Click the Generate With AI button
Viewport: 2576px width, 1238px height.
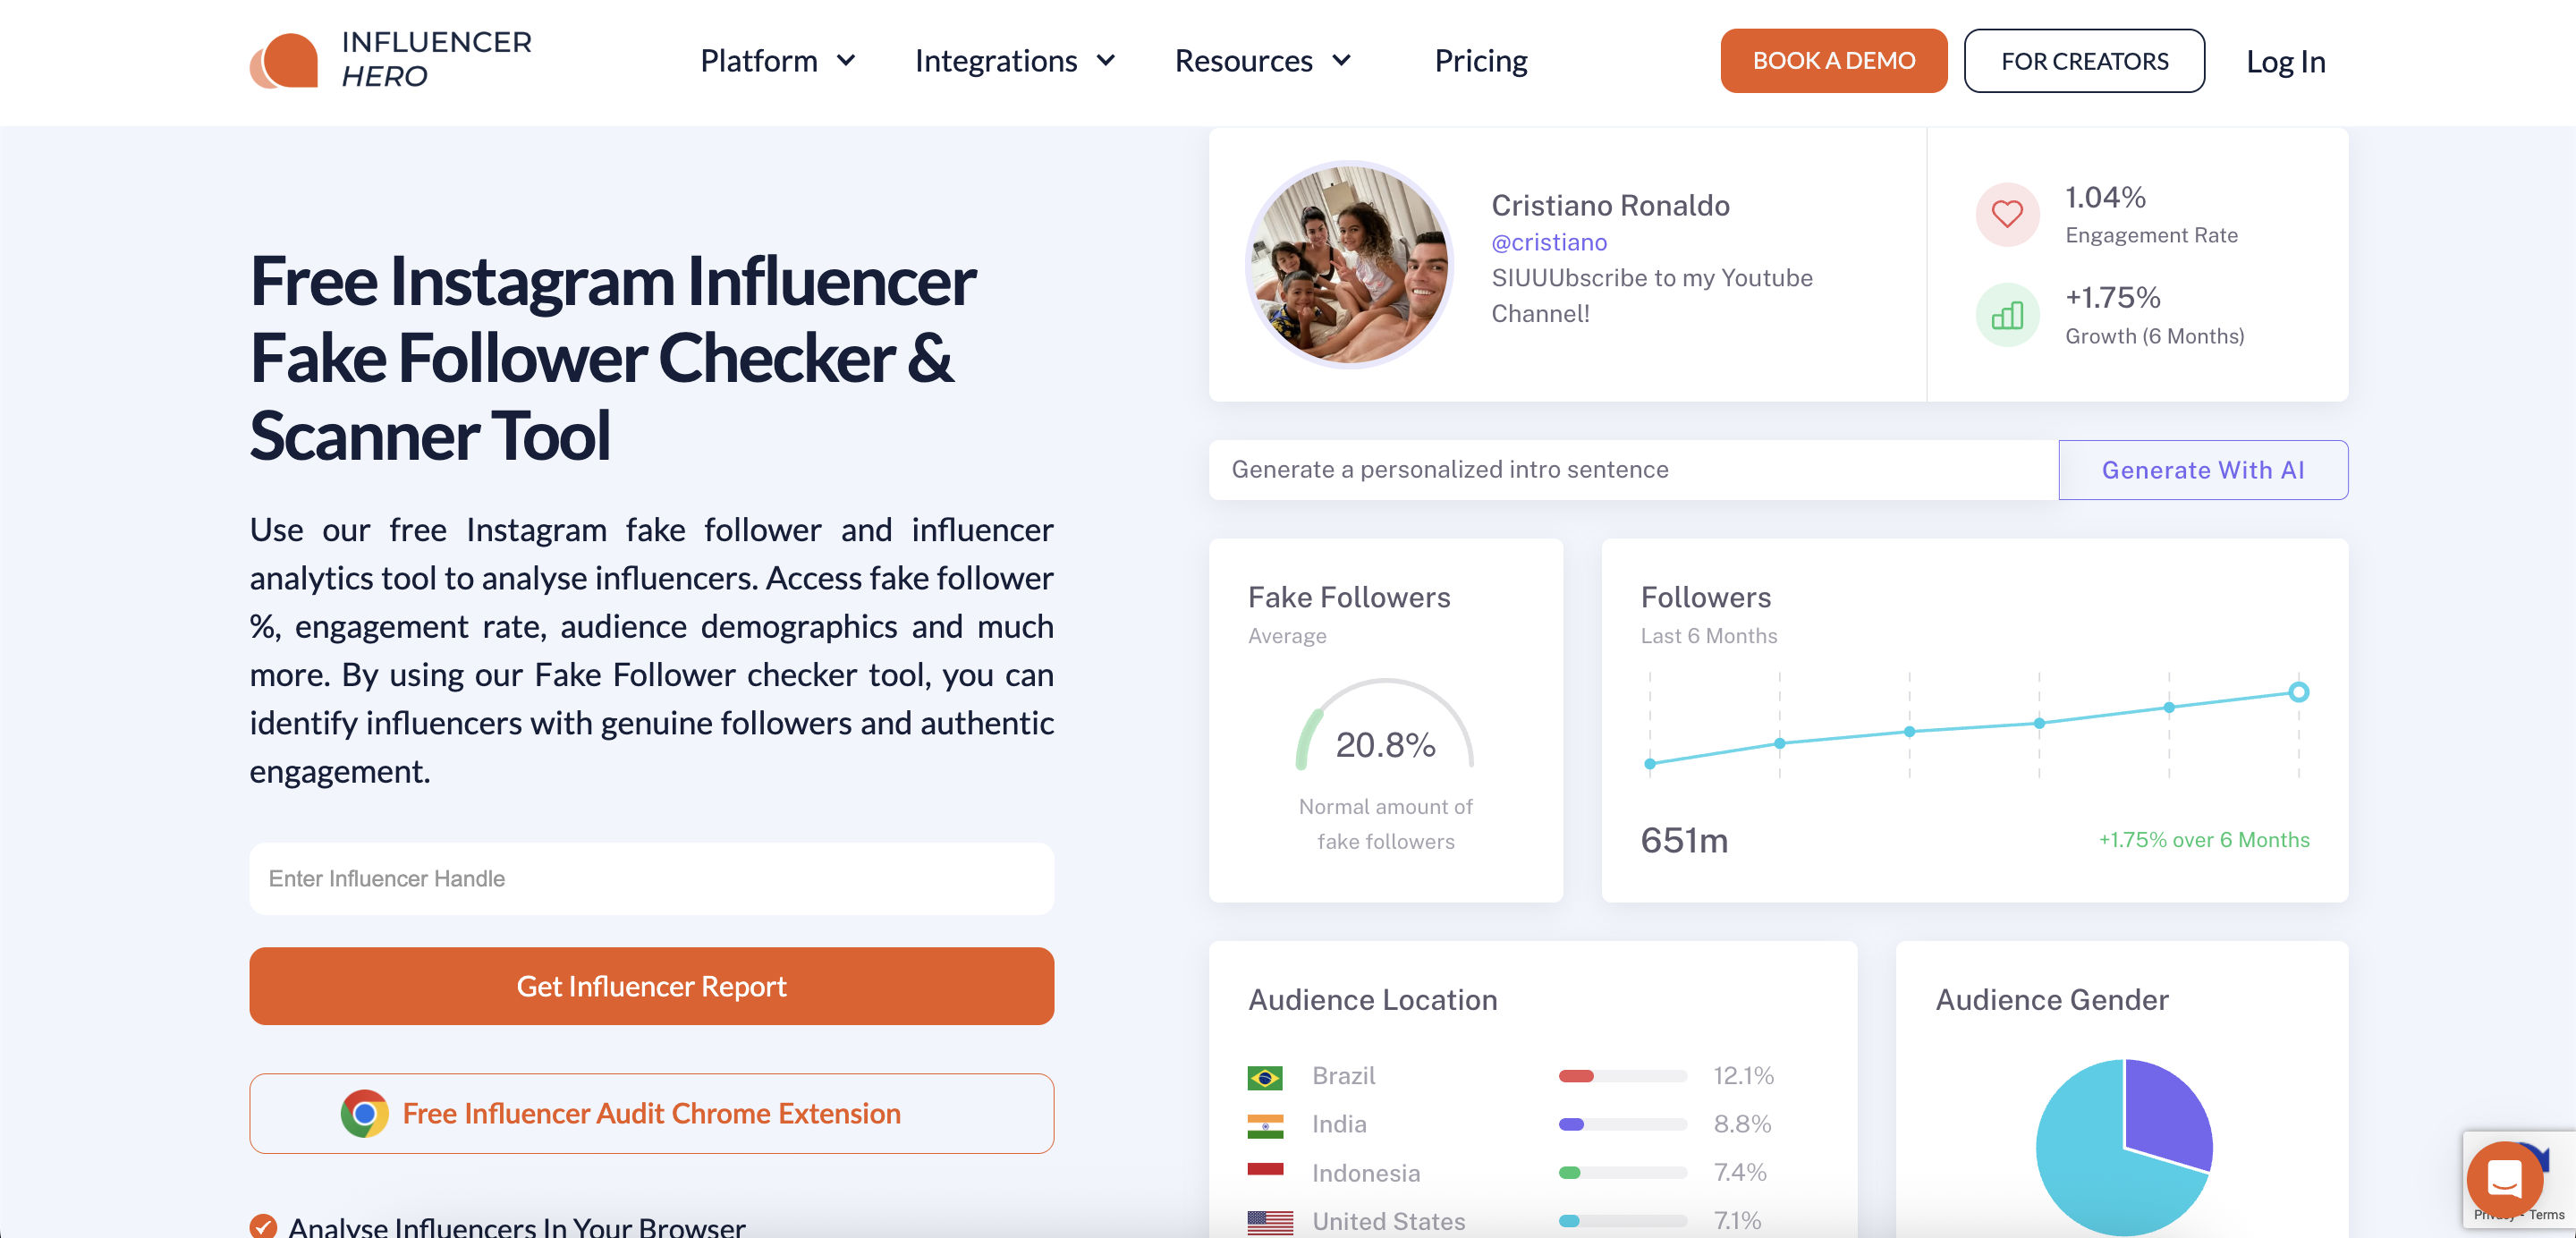click(2202, 470)
